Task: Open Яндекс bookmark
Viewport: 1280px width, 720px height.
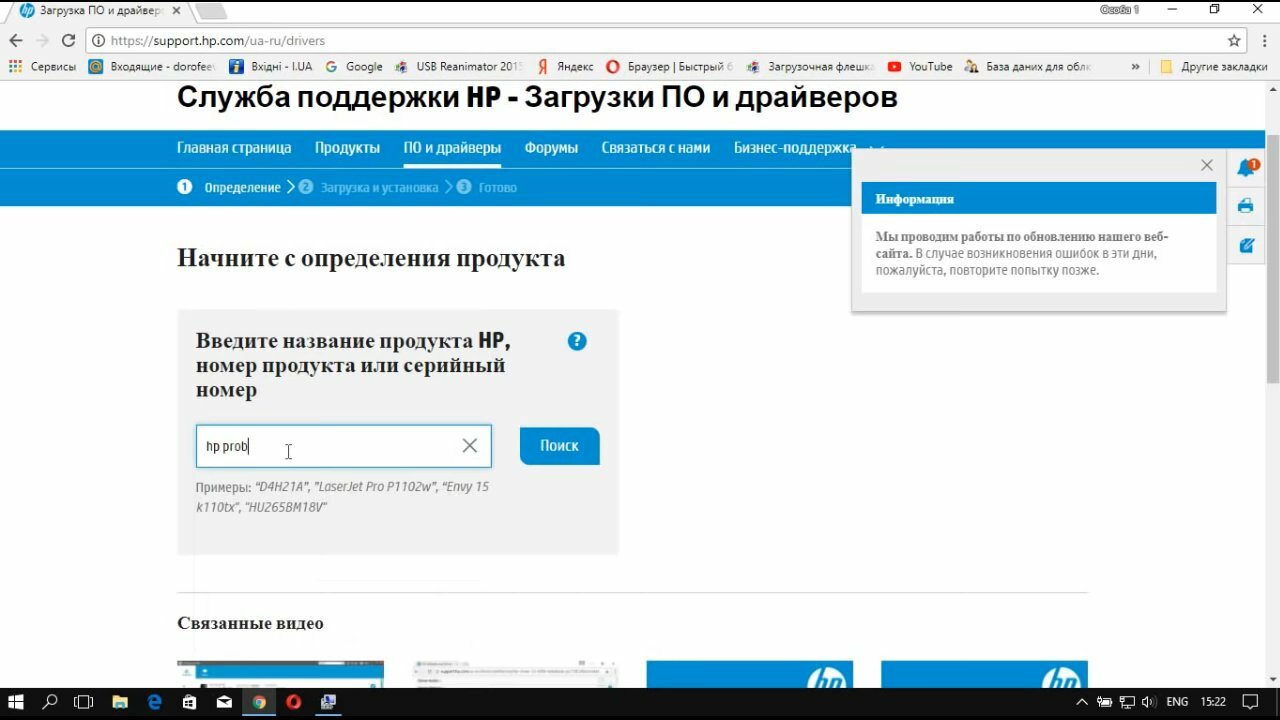Action: tap(564, 67)
